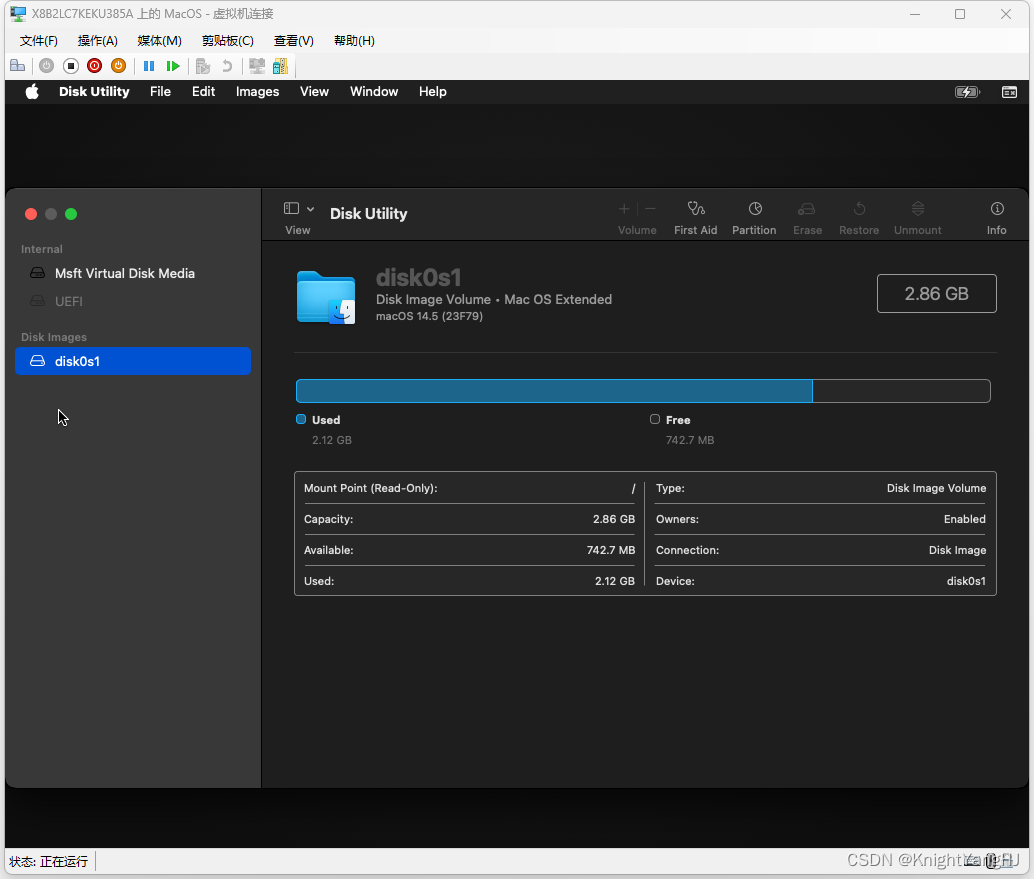Pause the virtual machine with the blue icon
This screenshot has height=879, width=1034.
pyautogui.click(x=149, y=66)
